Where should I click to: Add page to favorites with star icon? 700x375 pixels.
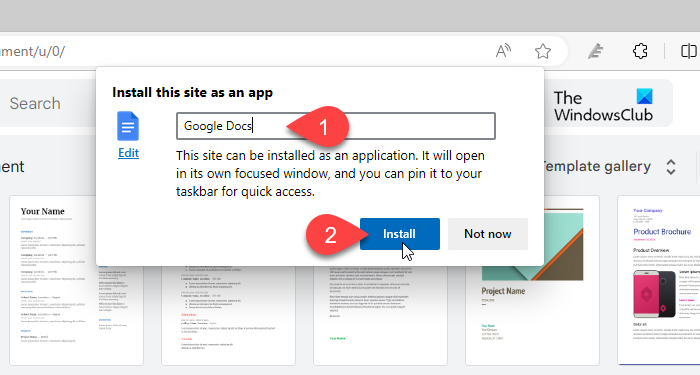coord(543,51)
